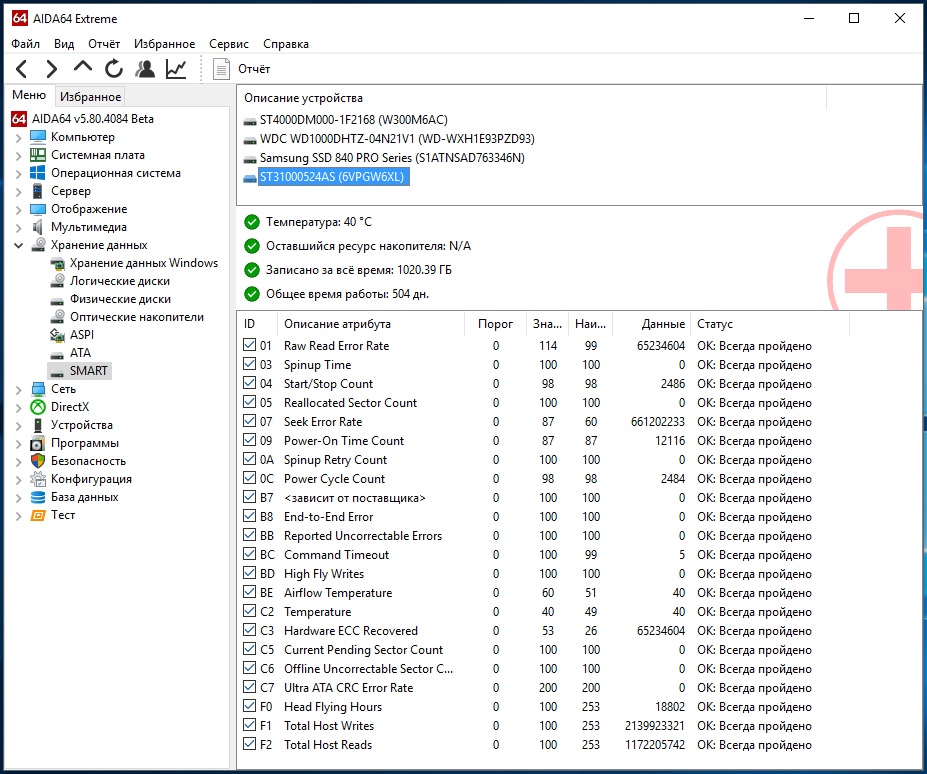Image resolution: width=927 pixels, height=774 pixels.
Task: Expand the Мультимедиа tree node
Action: click(18, 228)
